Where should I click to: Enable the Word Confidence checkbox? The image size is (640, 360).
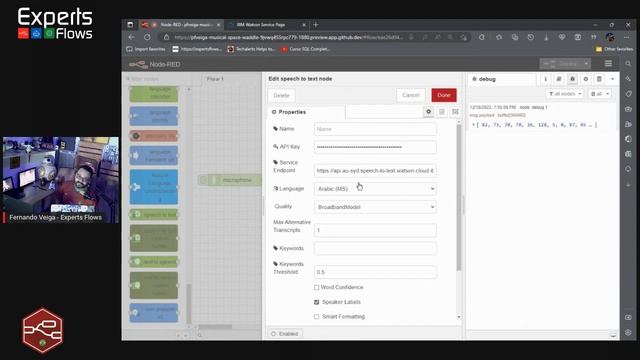point(316,288)
